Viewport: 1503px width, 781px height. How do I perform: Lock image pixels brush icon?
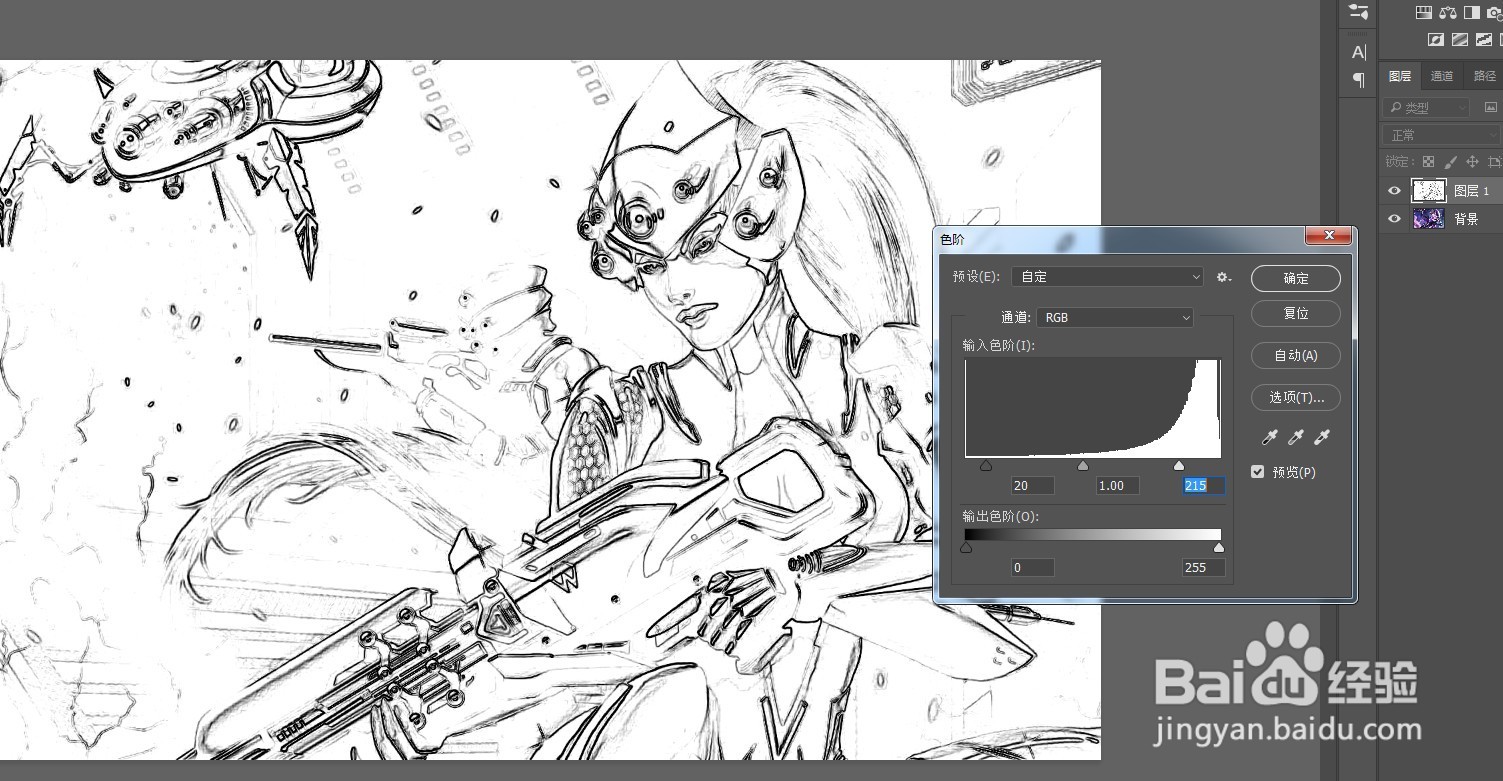(x=1450, y=161)
